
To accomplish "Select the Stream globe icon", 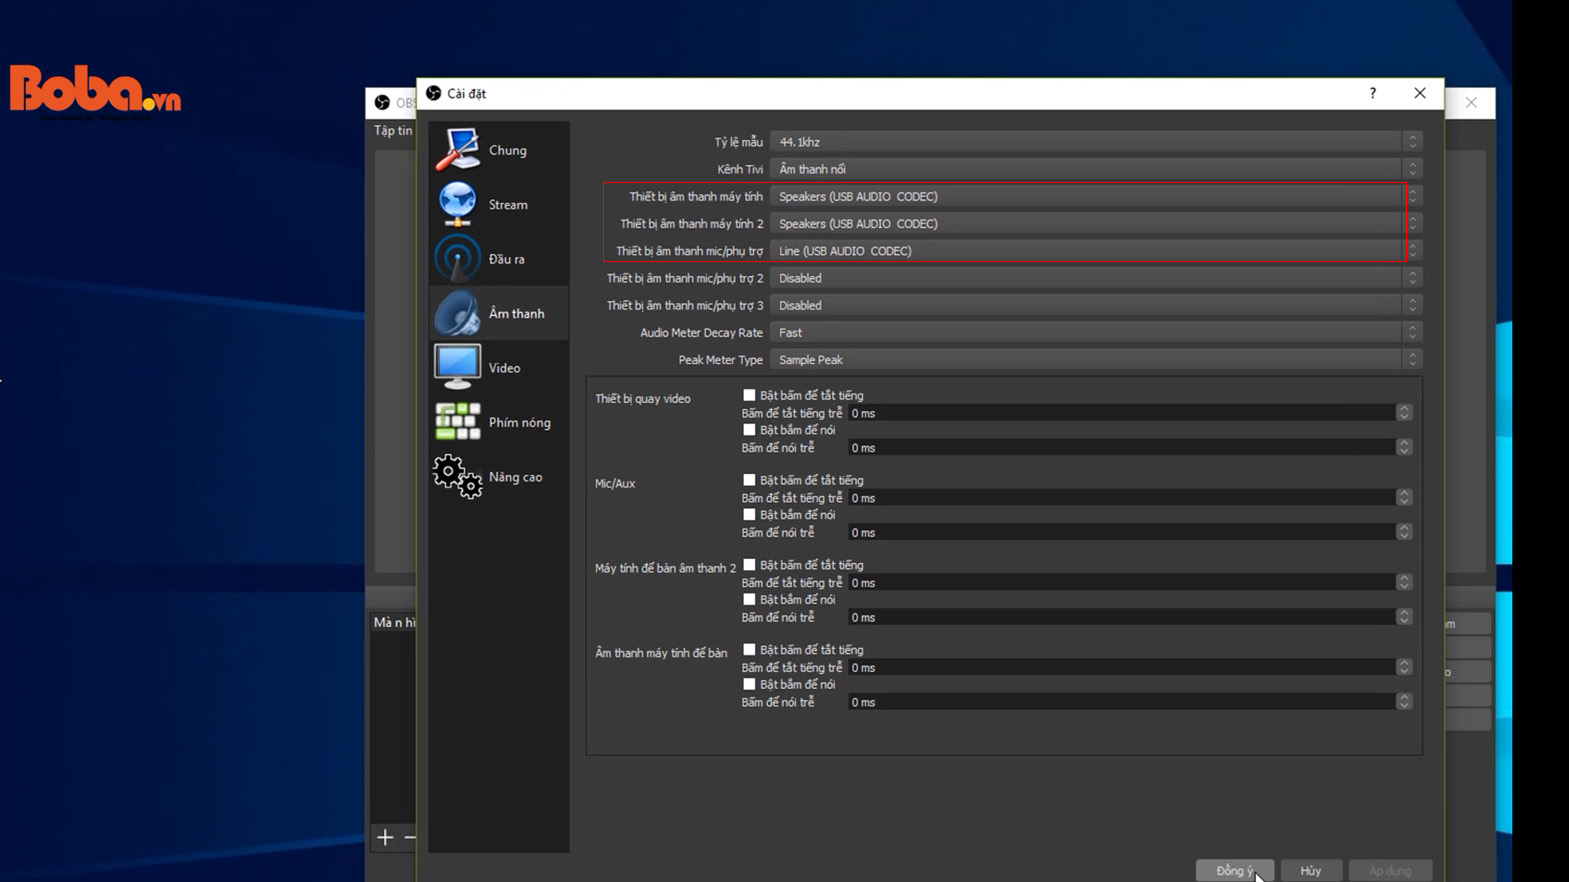I will 458,204.
